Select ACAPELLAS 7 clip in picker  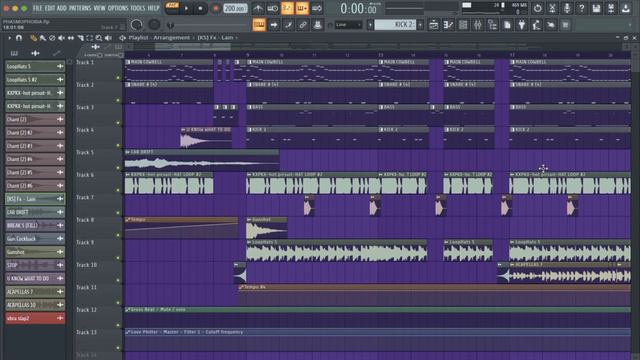coord(35,292)
